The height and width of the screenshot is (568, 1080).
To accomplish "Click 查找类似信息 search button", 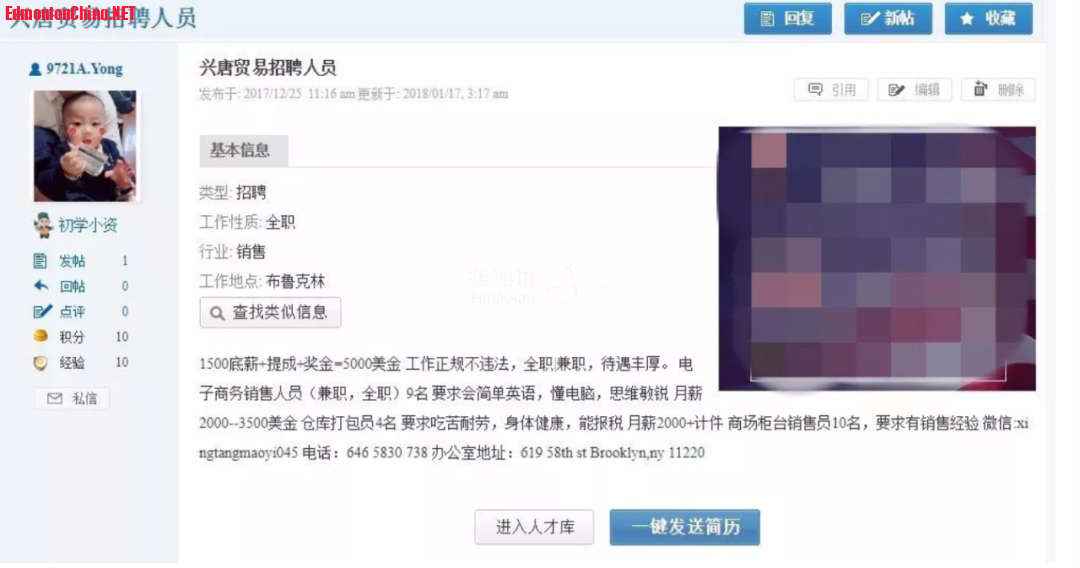I will pyautogui.click(x=270, y=313).
